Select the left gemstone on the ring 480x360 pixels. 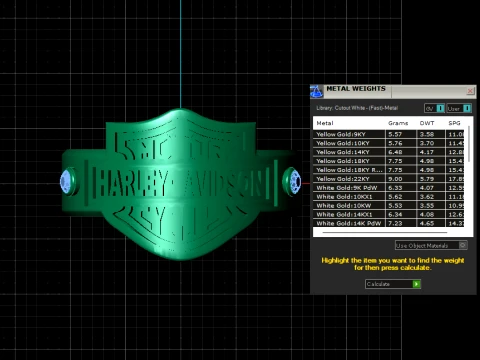click(x=66, y=182)
